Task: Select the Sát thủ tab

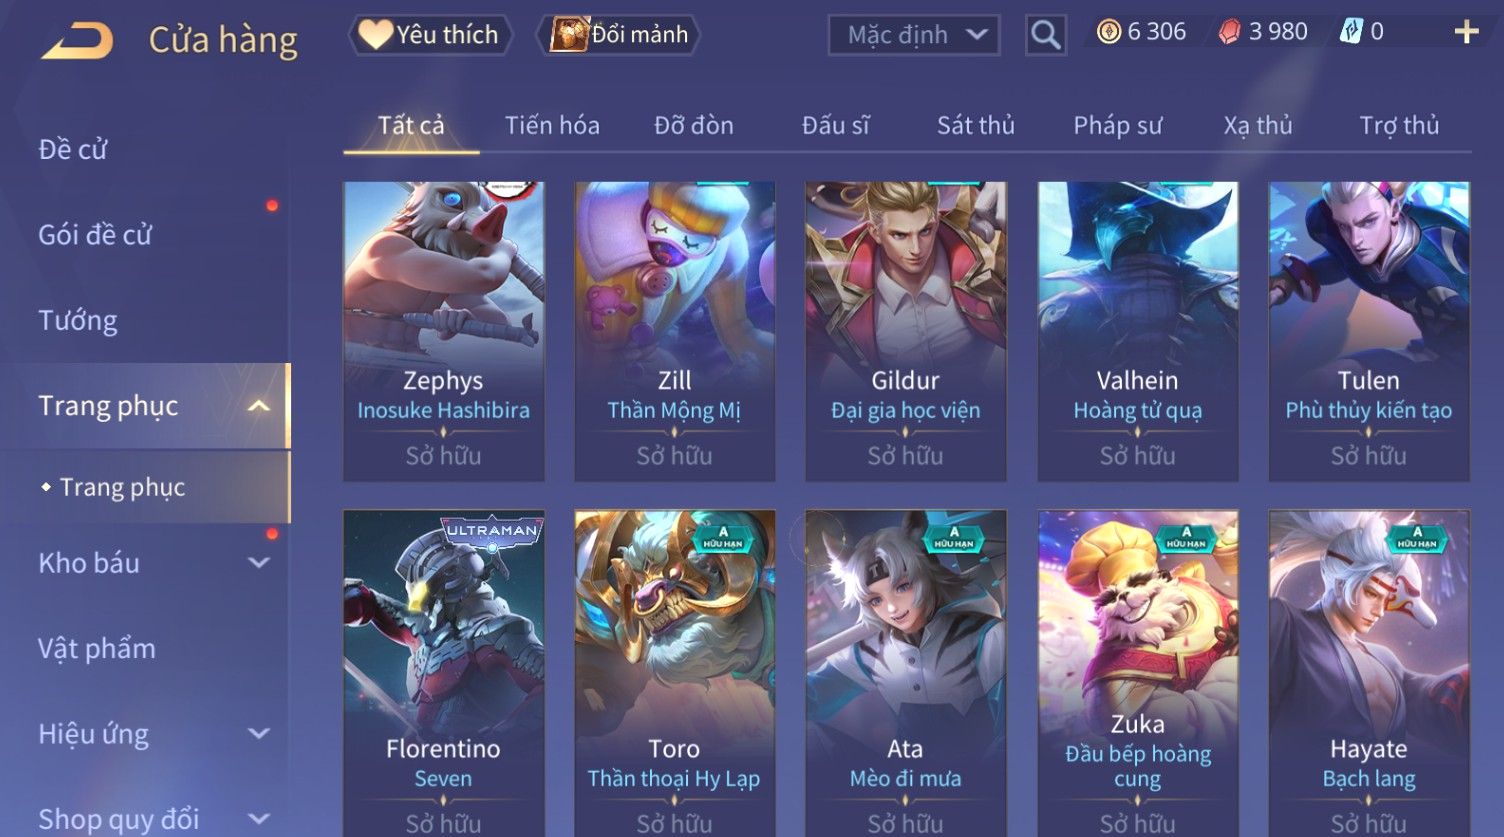Action: [x=975, y=125]
